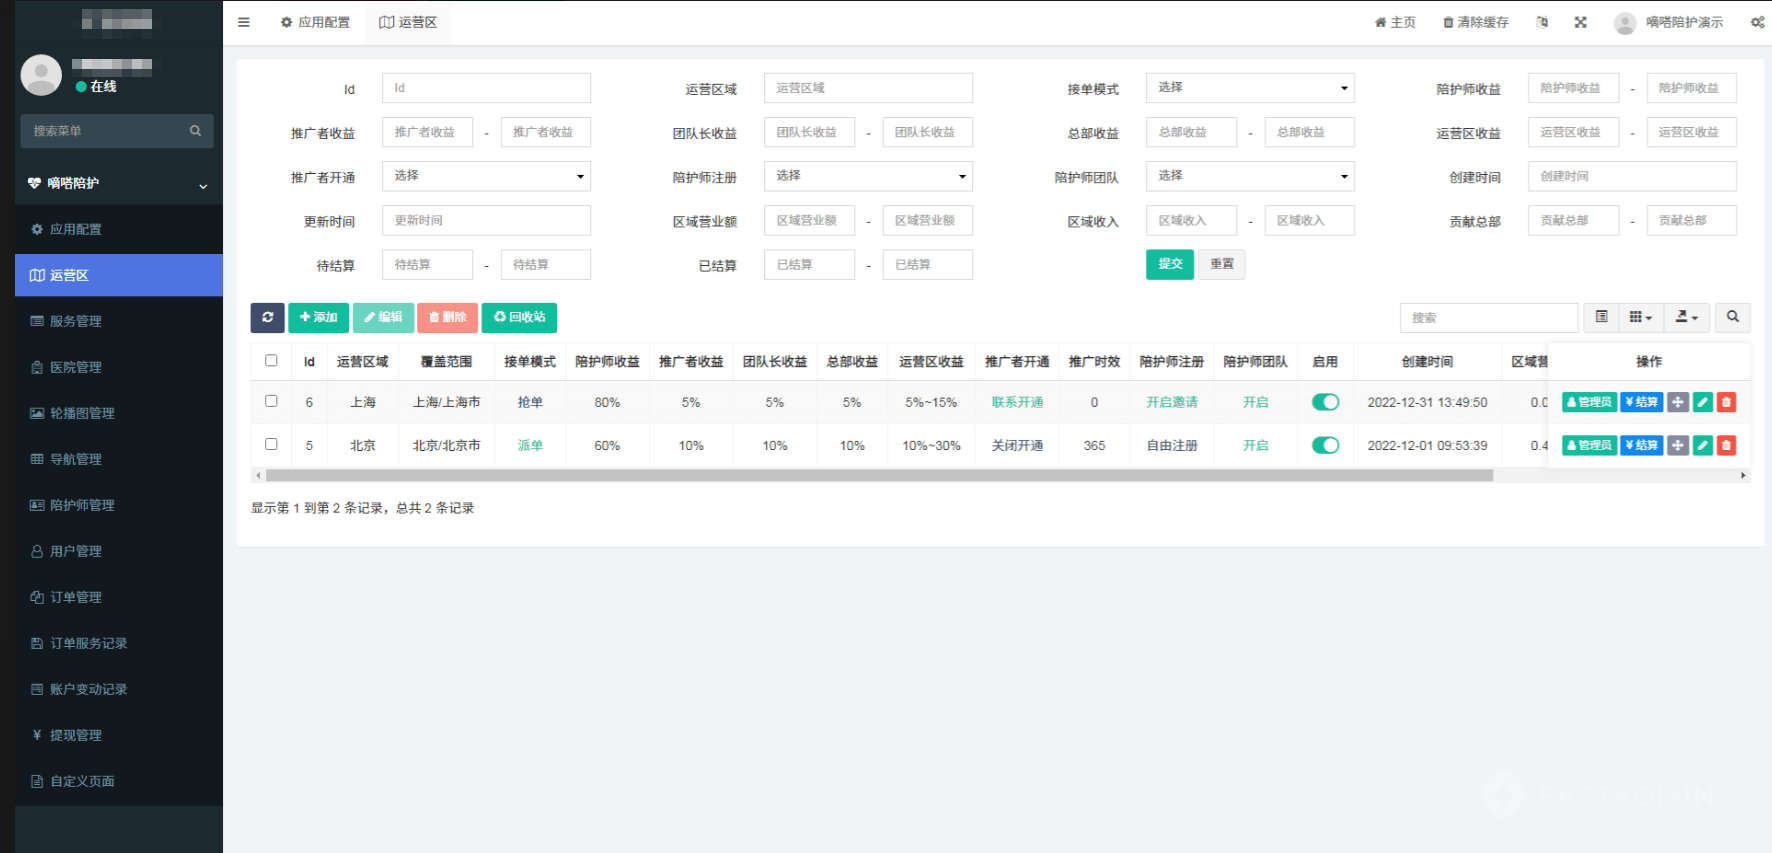Viewport: 1772px width, 853px height.
Task: Click the table refresh icon button
Action: [x=267, y=317]
